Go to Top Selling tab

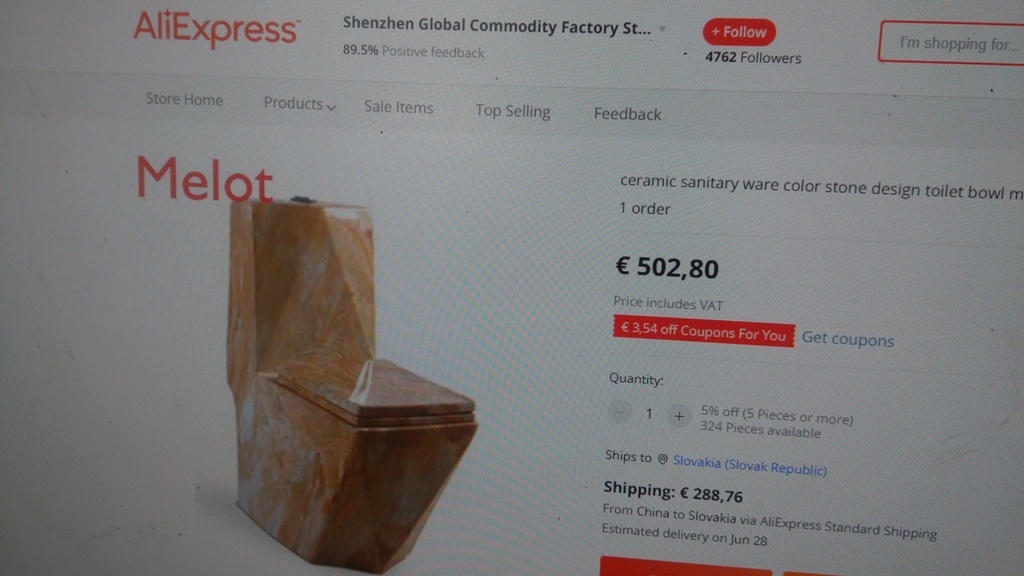click(x=513, y=111)
